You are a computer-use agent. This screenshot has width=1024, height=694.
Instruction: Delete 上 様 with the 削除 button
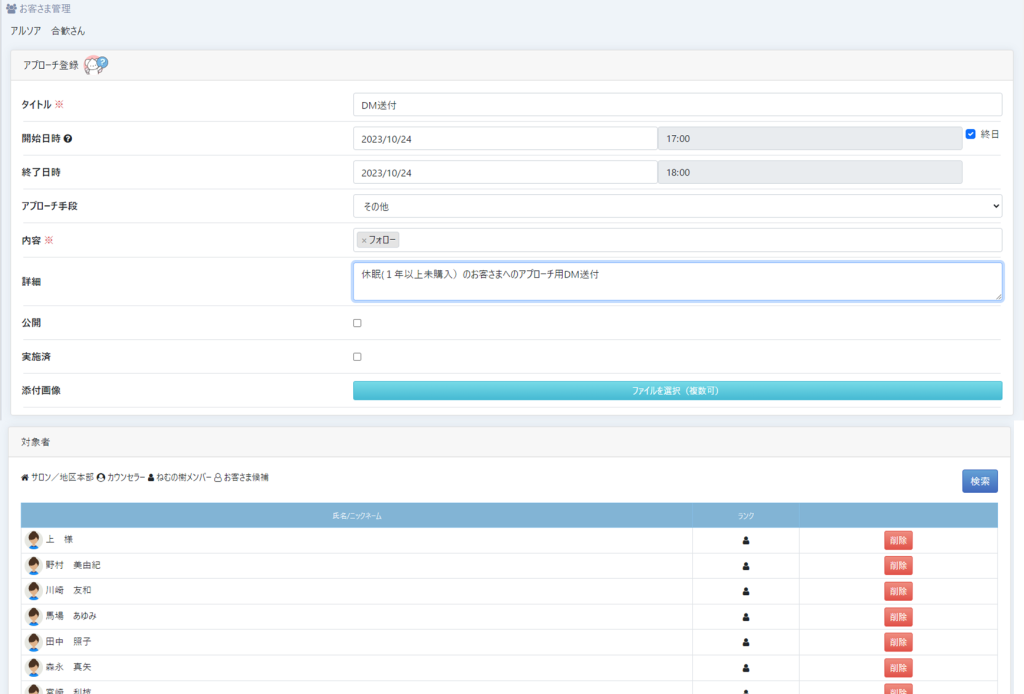(898, 540)
